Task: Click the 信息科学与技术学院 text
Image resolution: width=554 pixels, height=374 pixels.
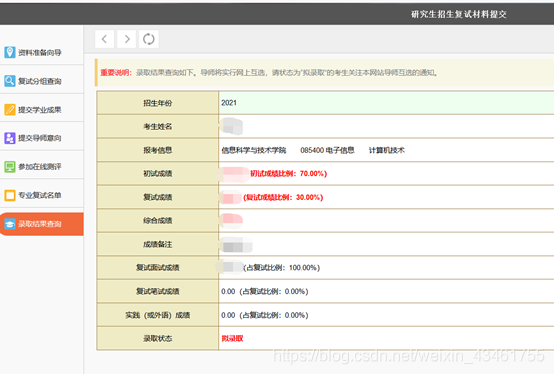Action: [254, 150]
